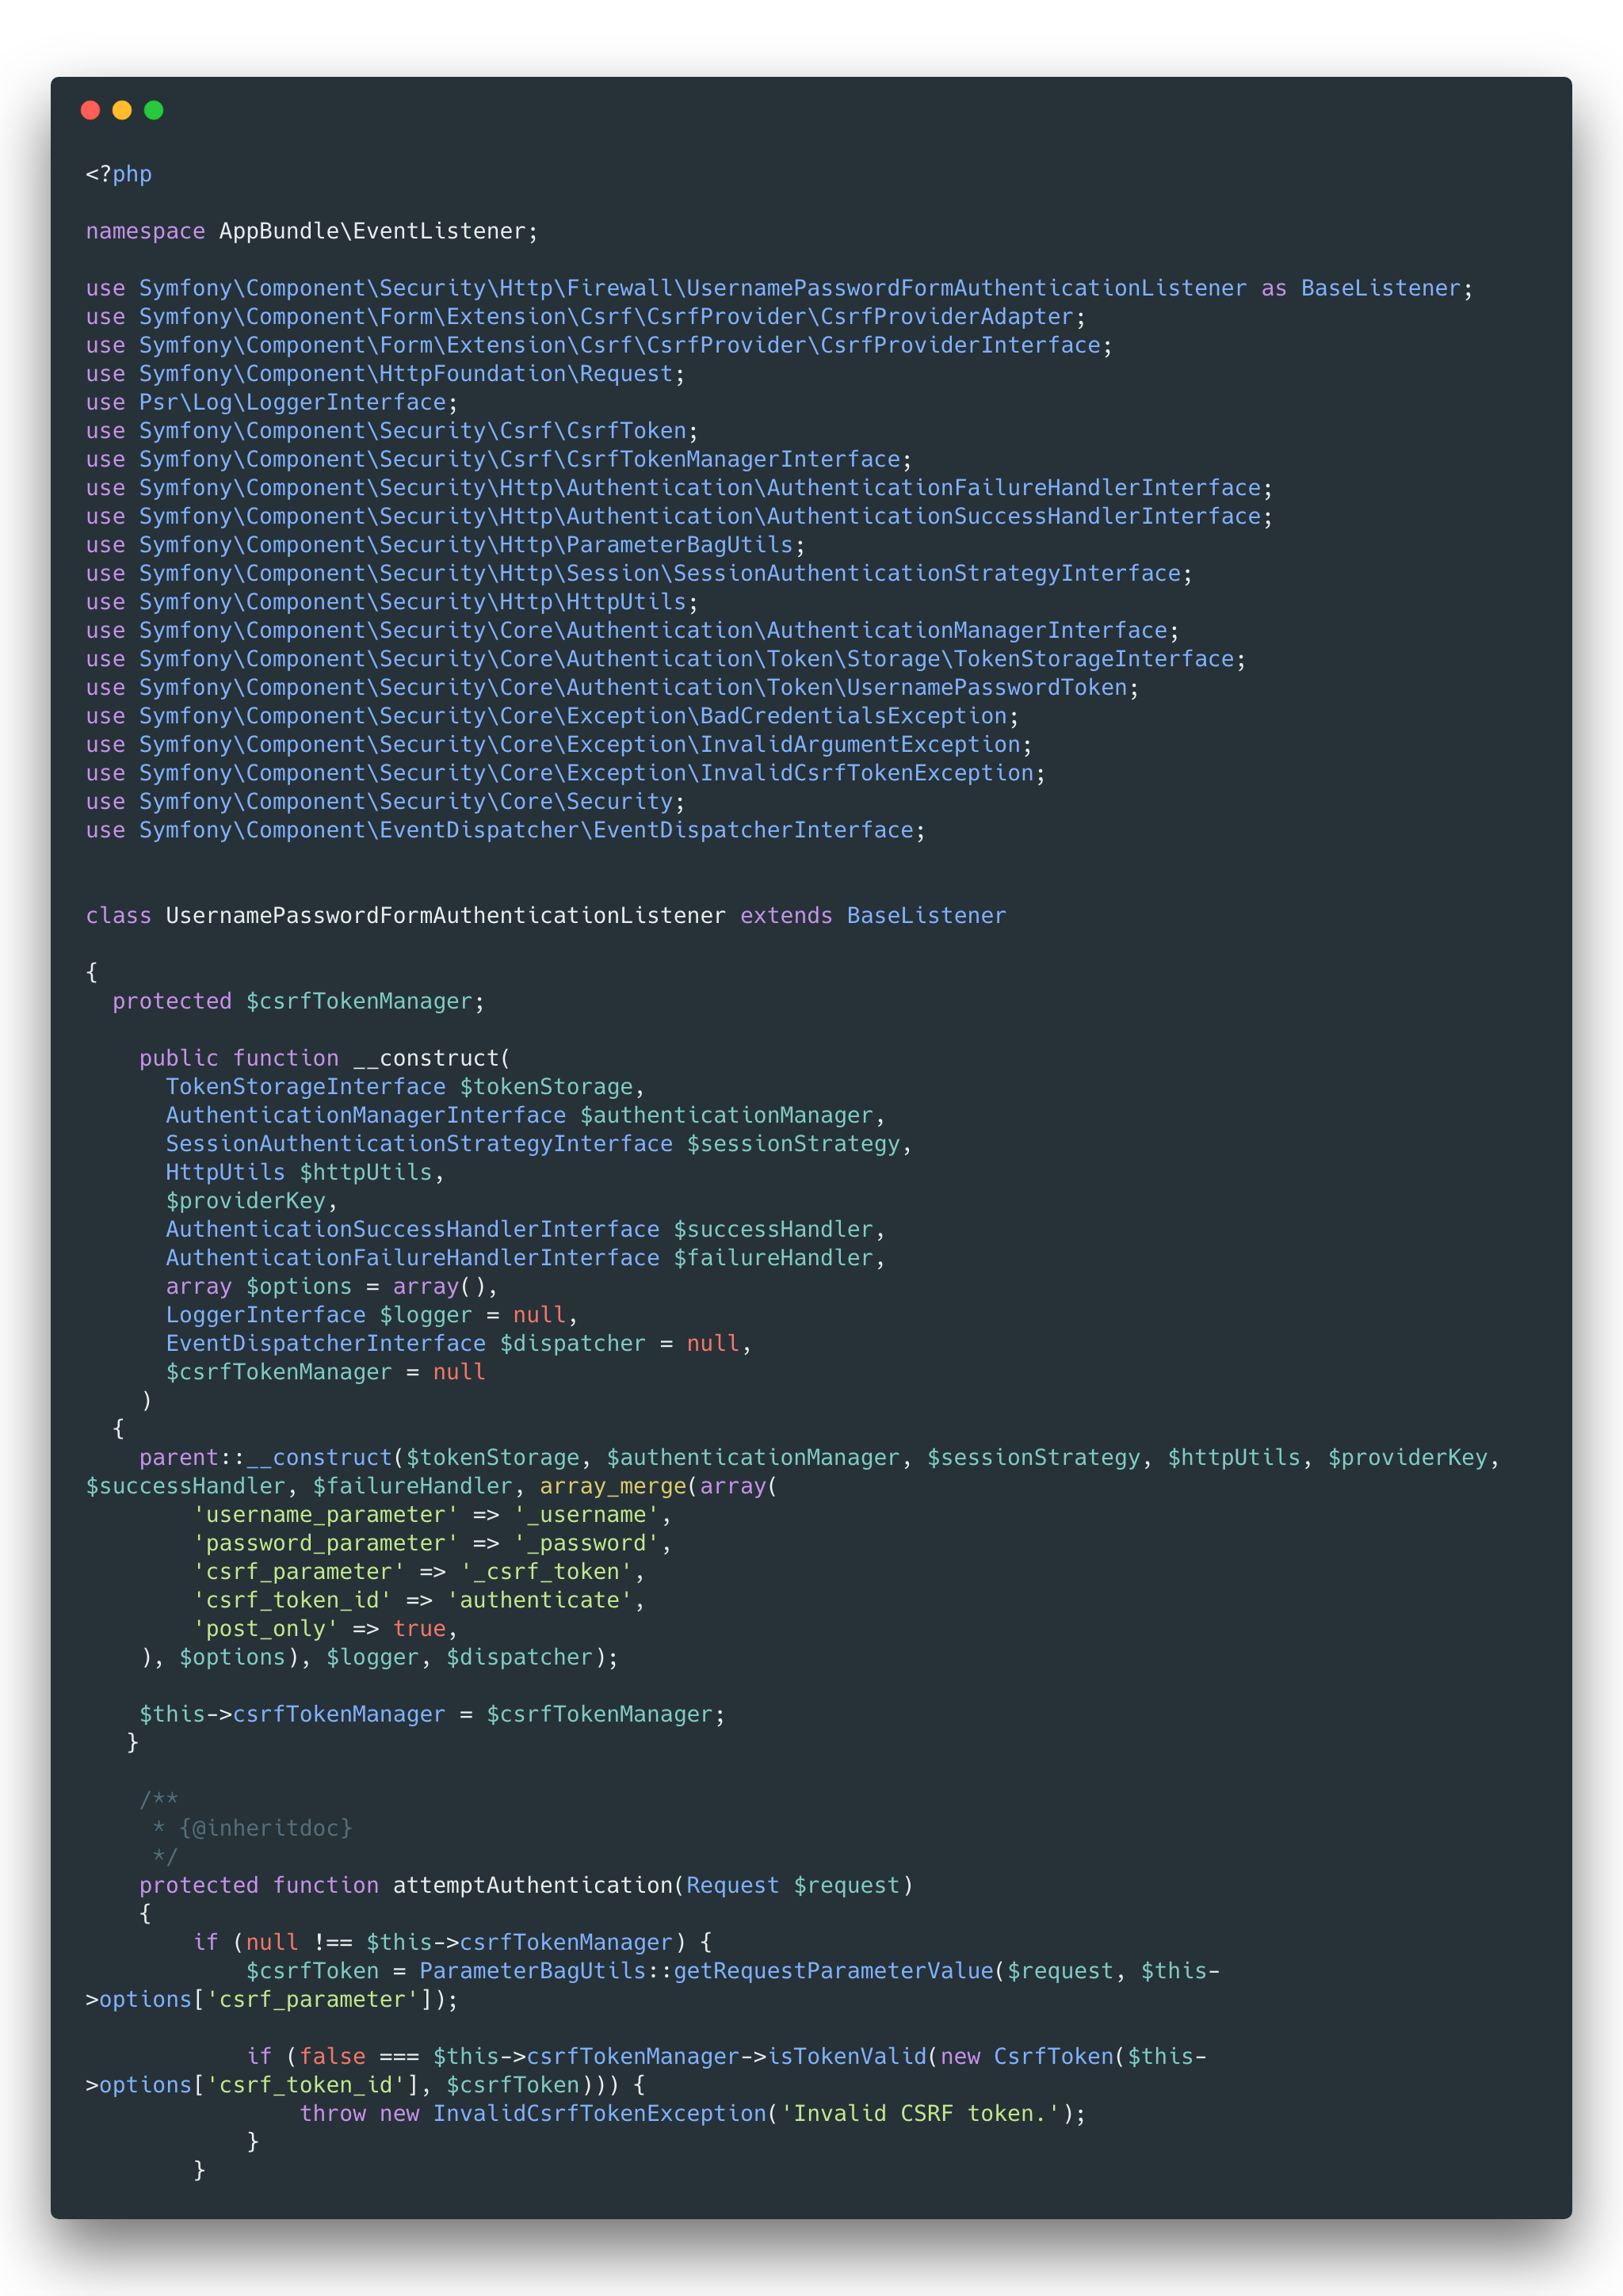The width and height of the screenshot is (1623, 2296).
Task: Click the 'username_parameter' array key
Action: [326, 1515]
